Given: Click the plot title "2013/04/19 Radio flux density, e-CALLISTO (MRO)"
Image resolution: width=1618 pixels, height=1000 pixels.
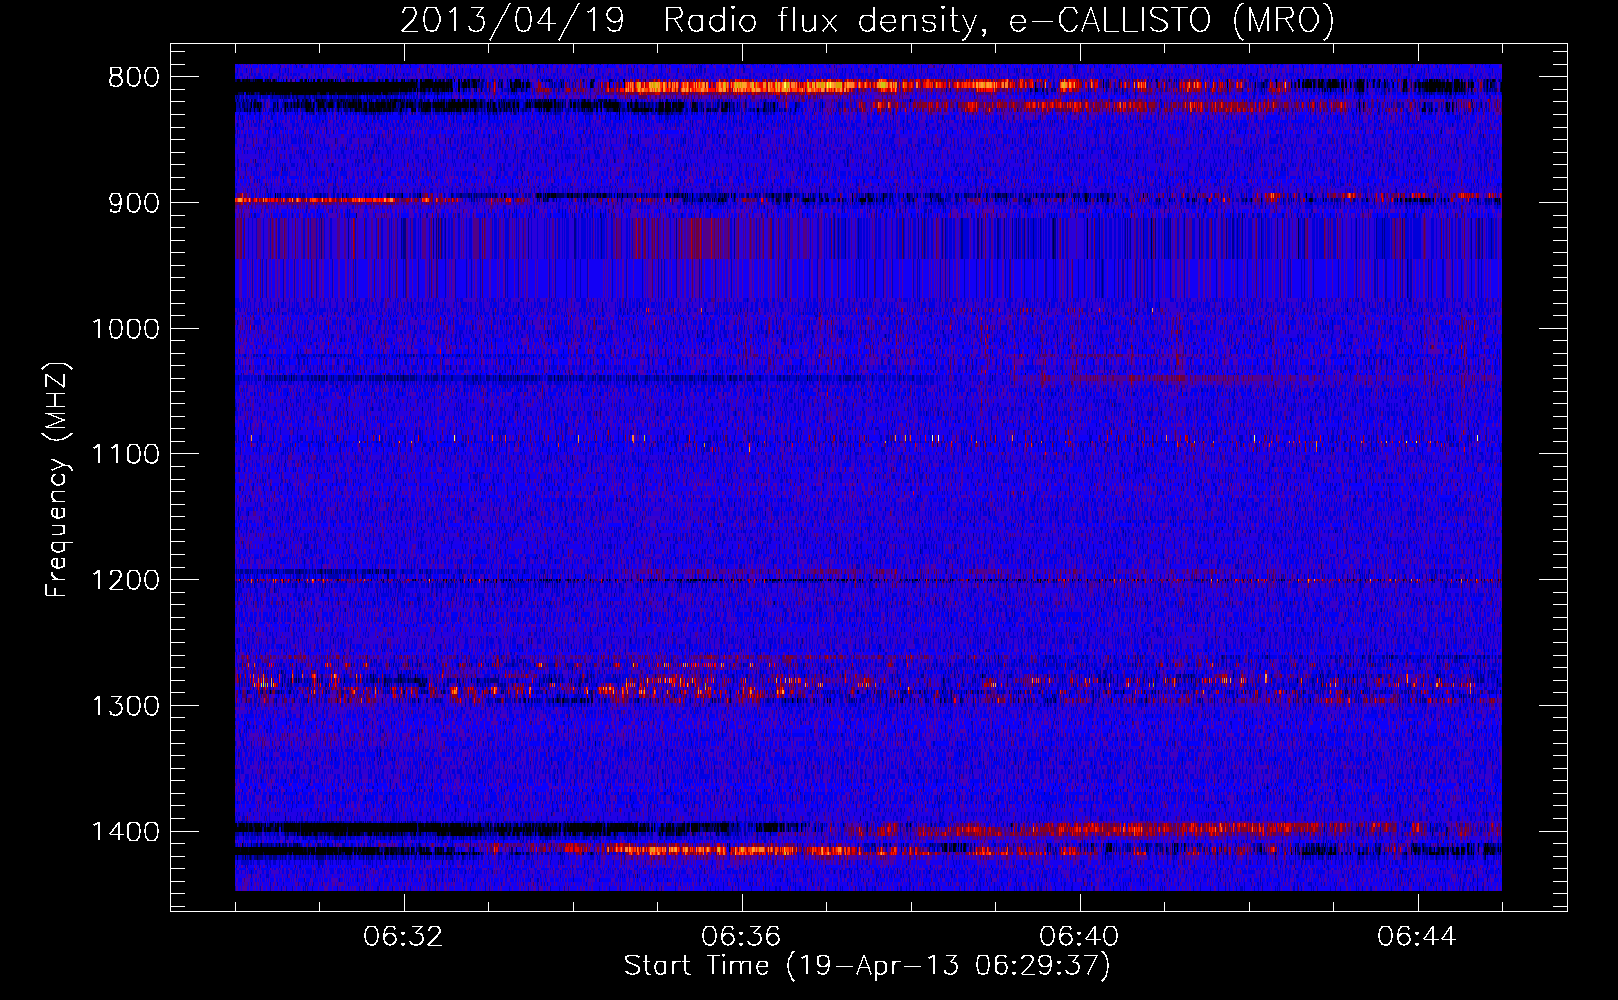Looking at the screenshot, I should [867, 20].
